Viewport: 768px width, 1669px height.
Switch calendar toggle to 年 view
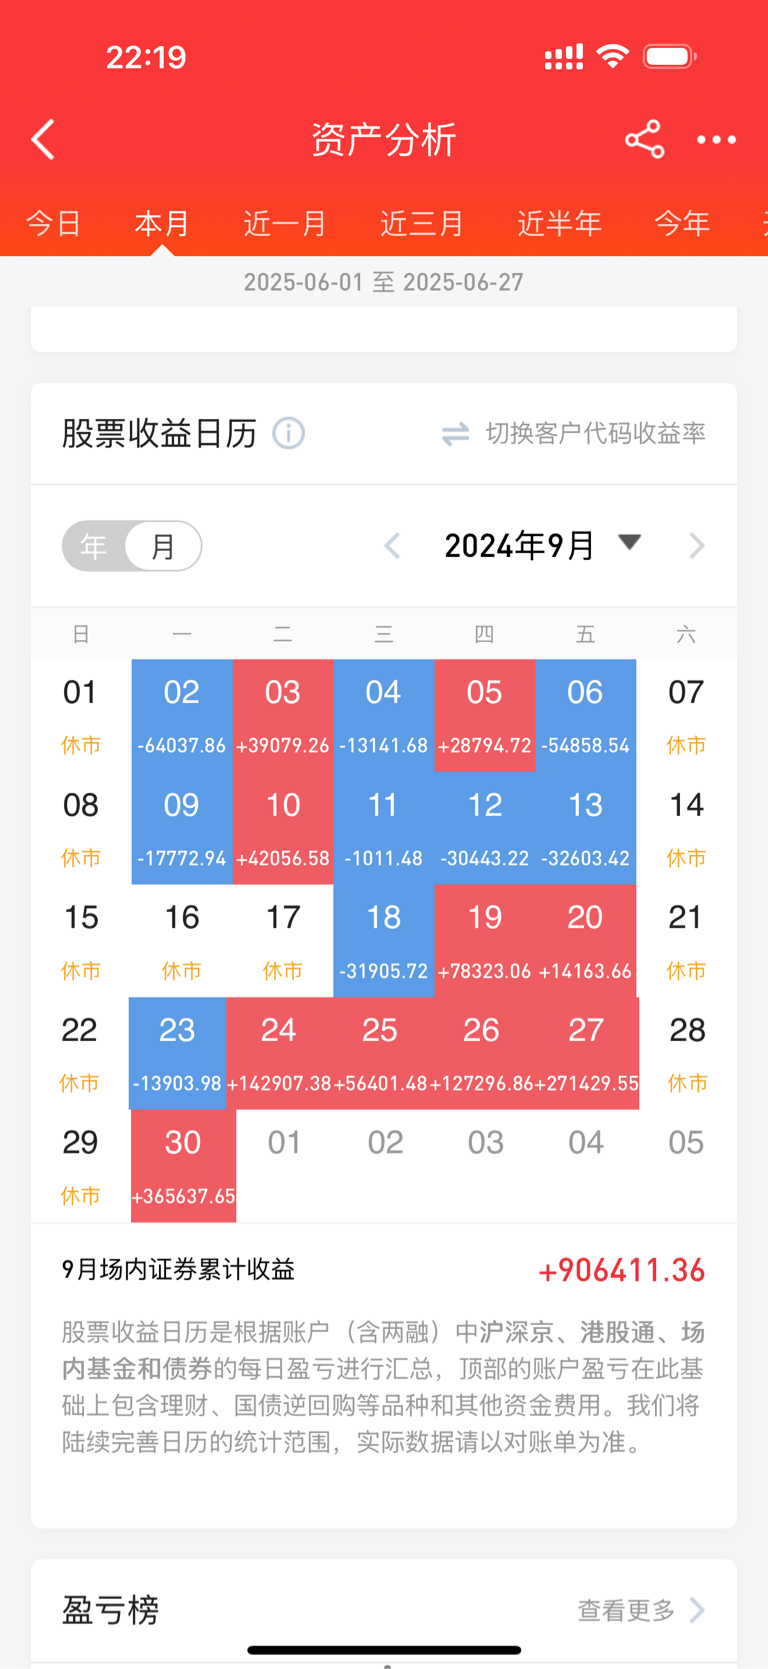click(94, 546)
